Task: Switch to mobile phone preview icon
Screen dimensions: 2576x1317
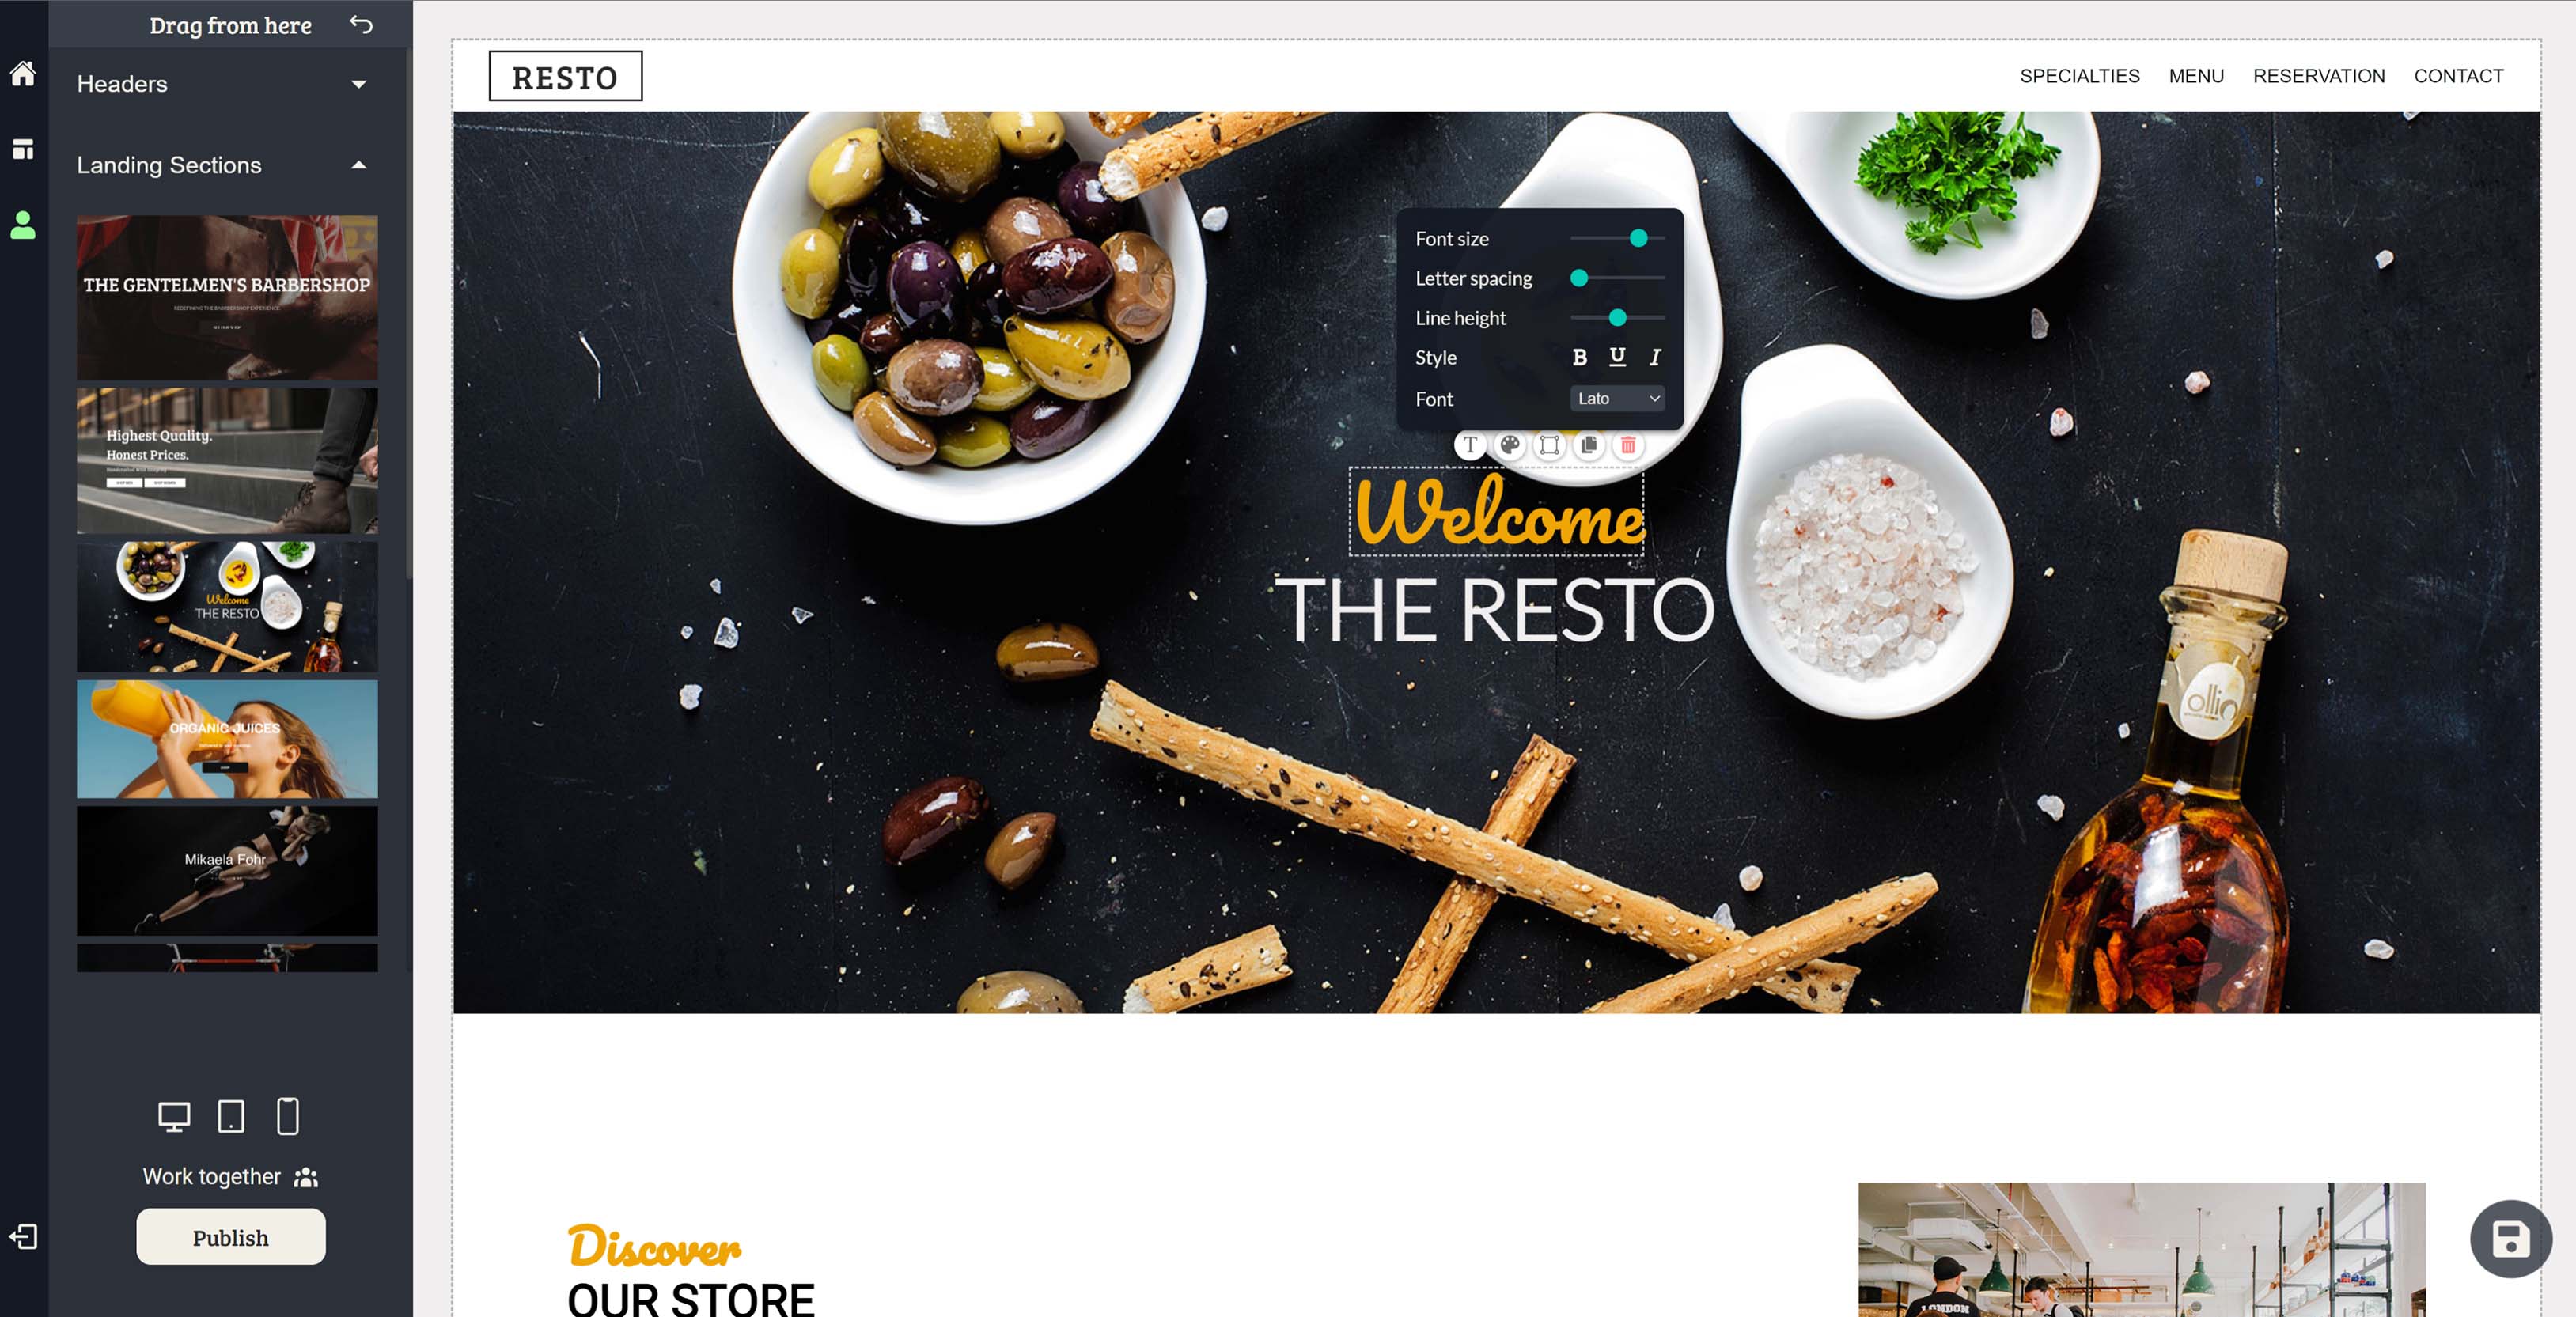Action: click(288, 1116)
